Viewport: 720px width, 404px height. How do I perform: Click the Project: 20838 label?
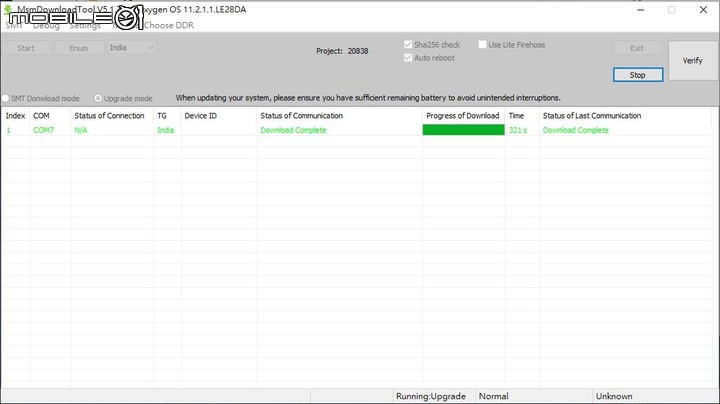342,51
